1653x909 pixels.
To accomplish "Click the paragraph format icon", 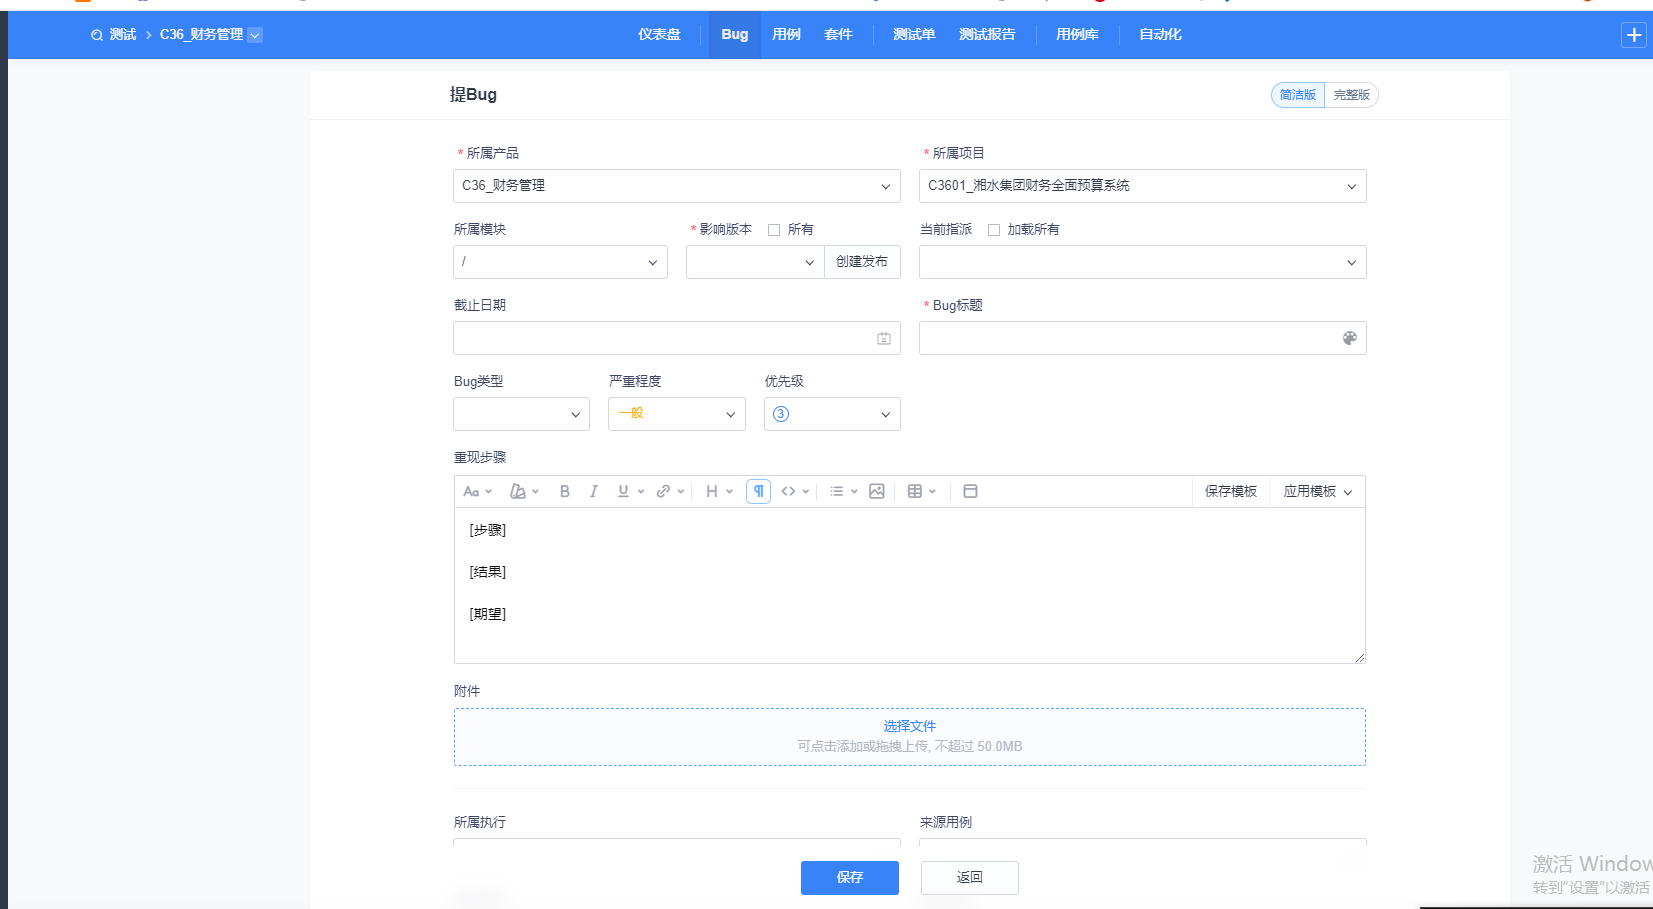I will click(758, 491).
